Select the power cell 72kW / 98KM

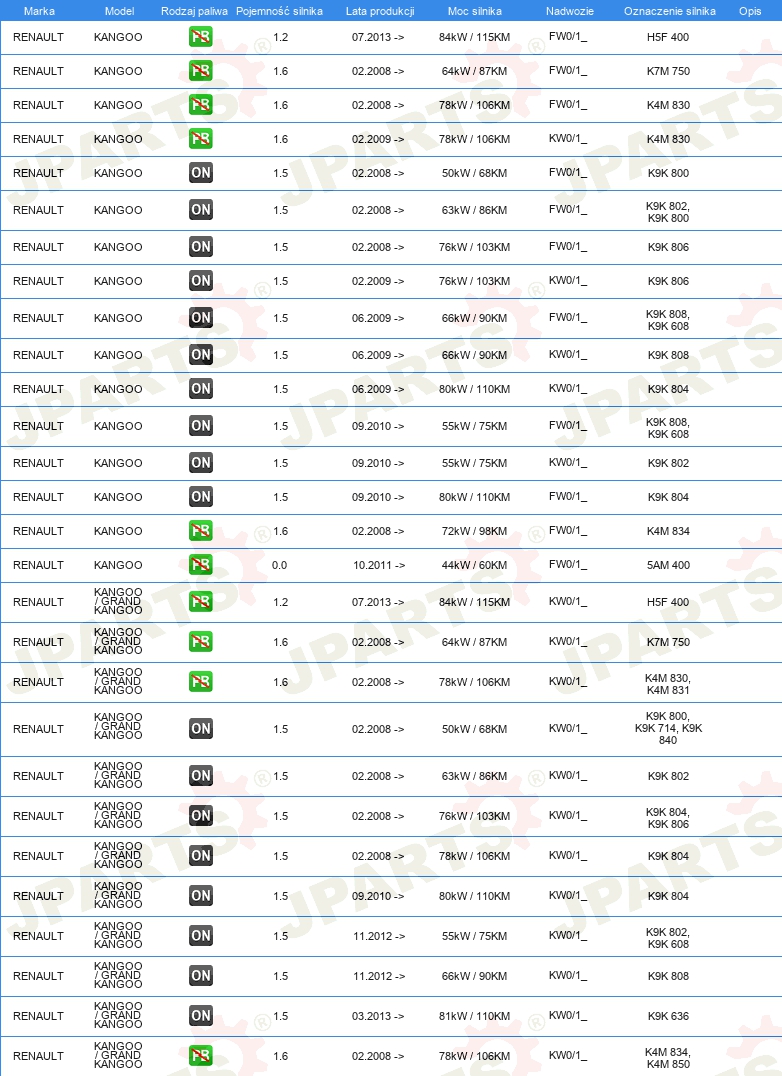[475, 531]
